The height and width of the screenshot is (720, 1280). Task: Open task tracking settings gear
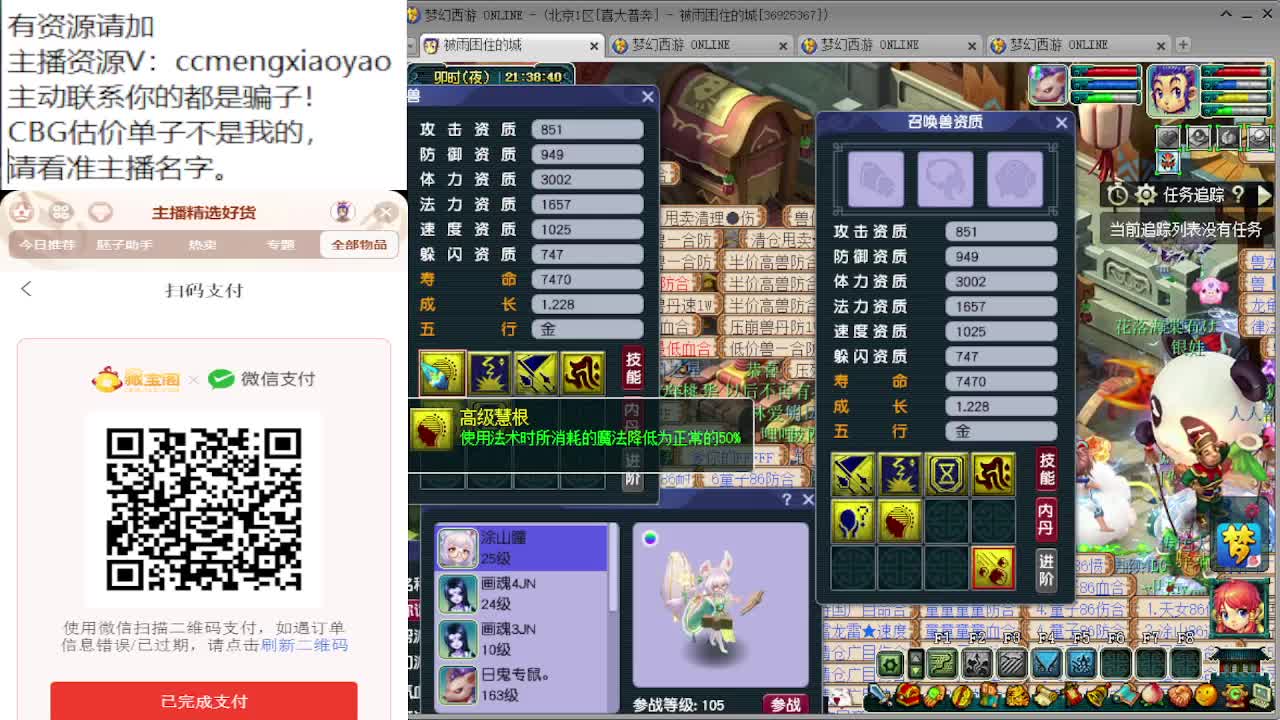(1146, 195)
